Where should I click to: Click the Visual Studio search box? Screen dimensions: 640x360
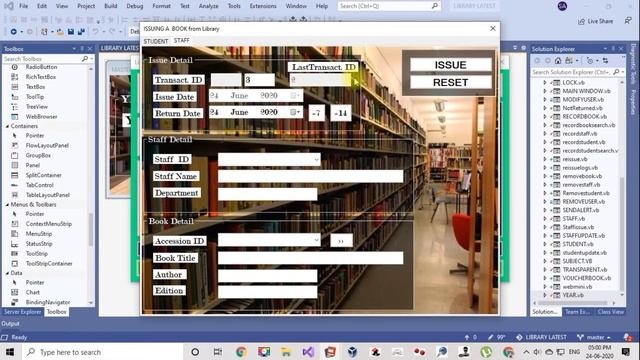(x=389, y=6)
